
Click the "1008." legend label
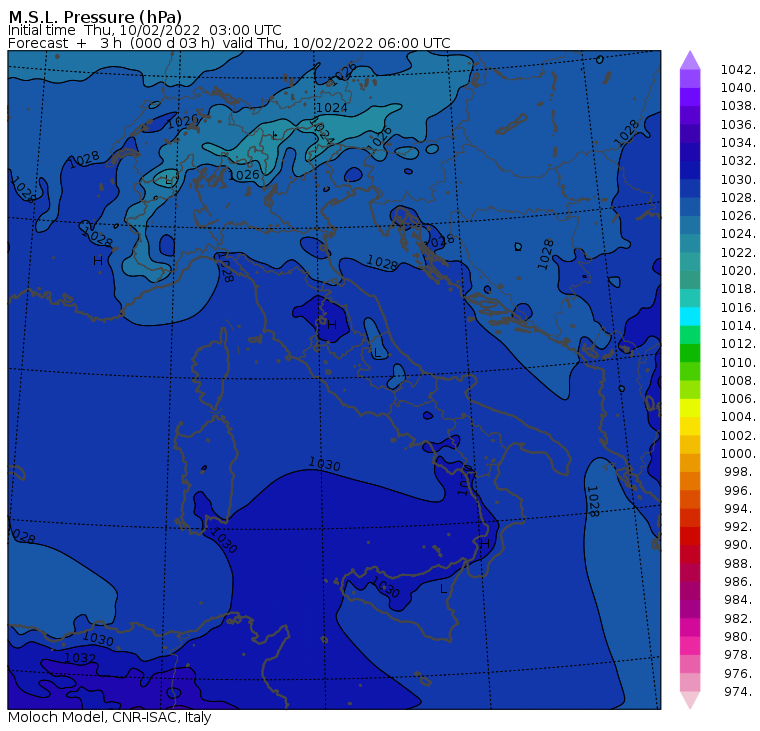(738, 381)
